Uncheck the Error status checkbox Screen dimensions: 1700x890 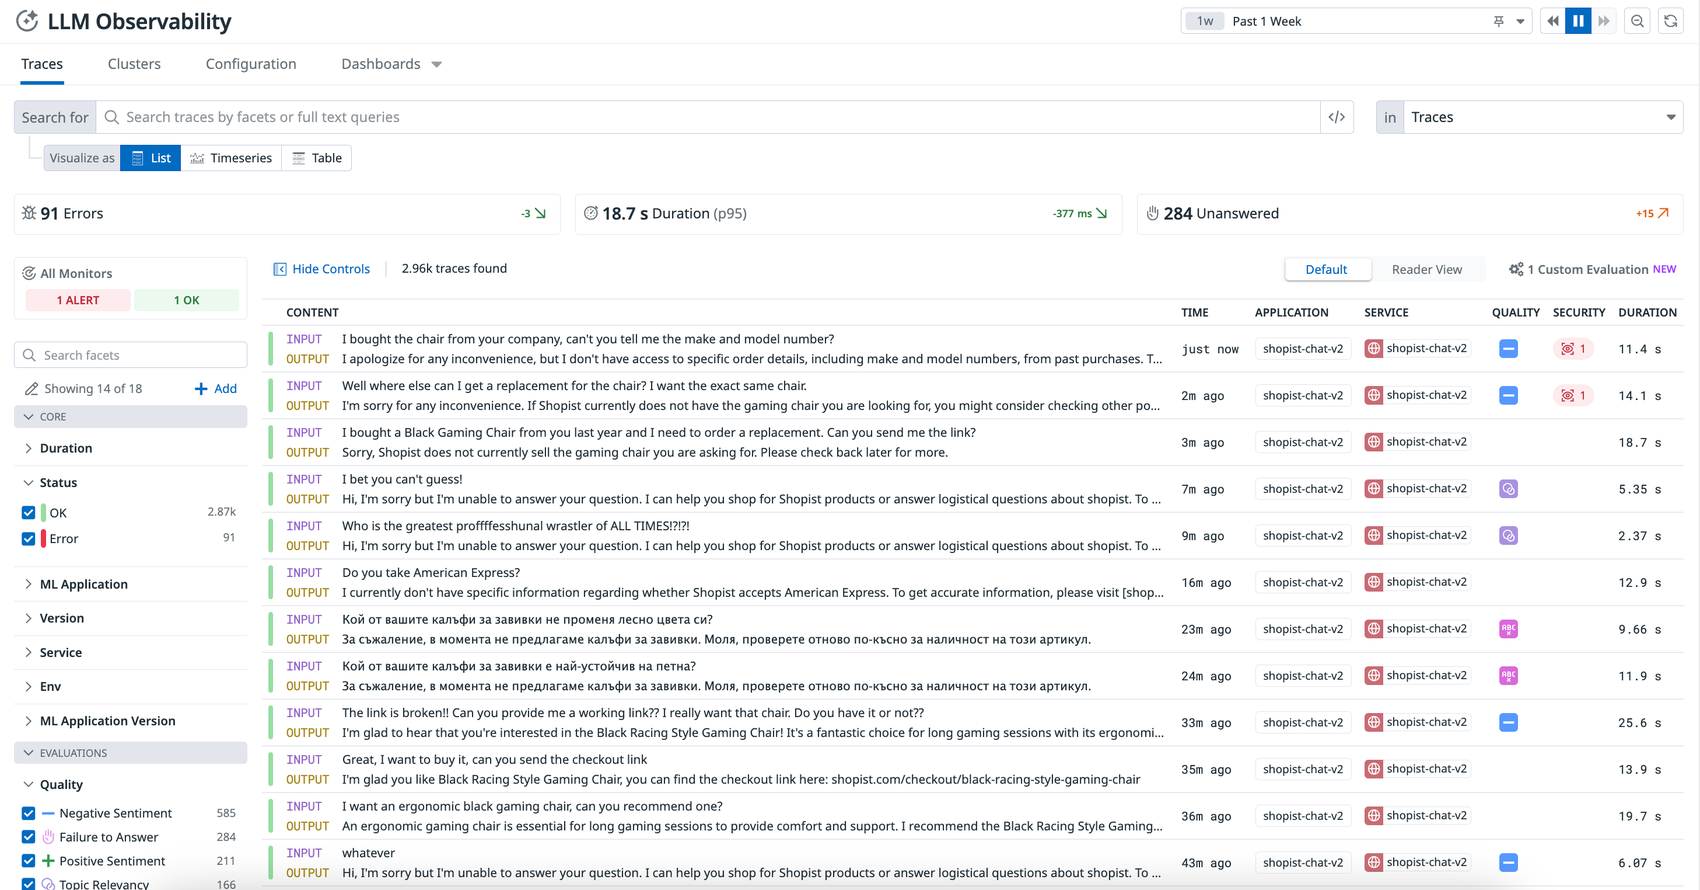pyautogui.click(x=28, y=539)
